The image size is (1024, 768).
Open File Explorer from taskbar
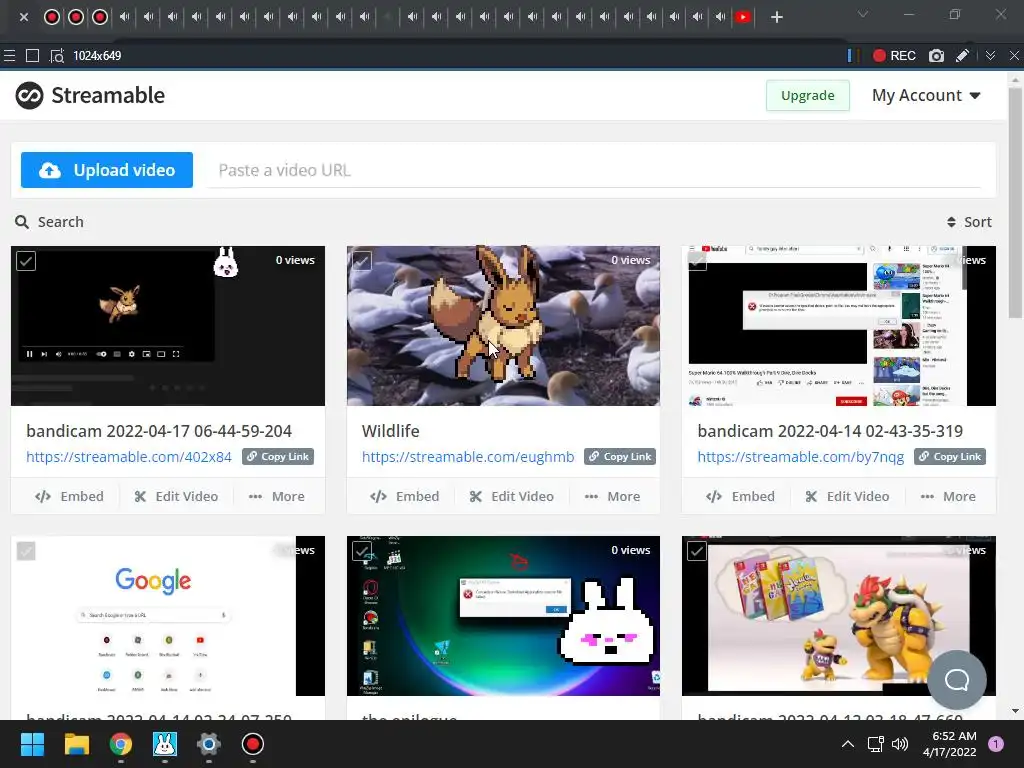coord(76,744)
